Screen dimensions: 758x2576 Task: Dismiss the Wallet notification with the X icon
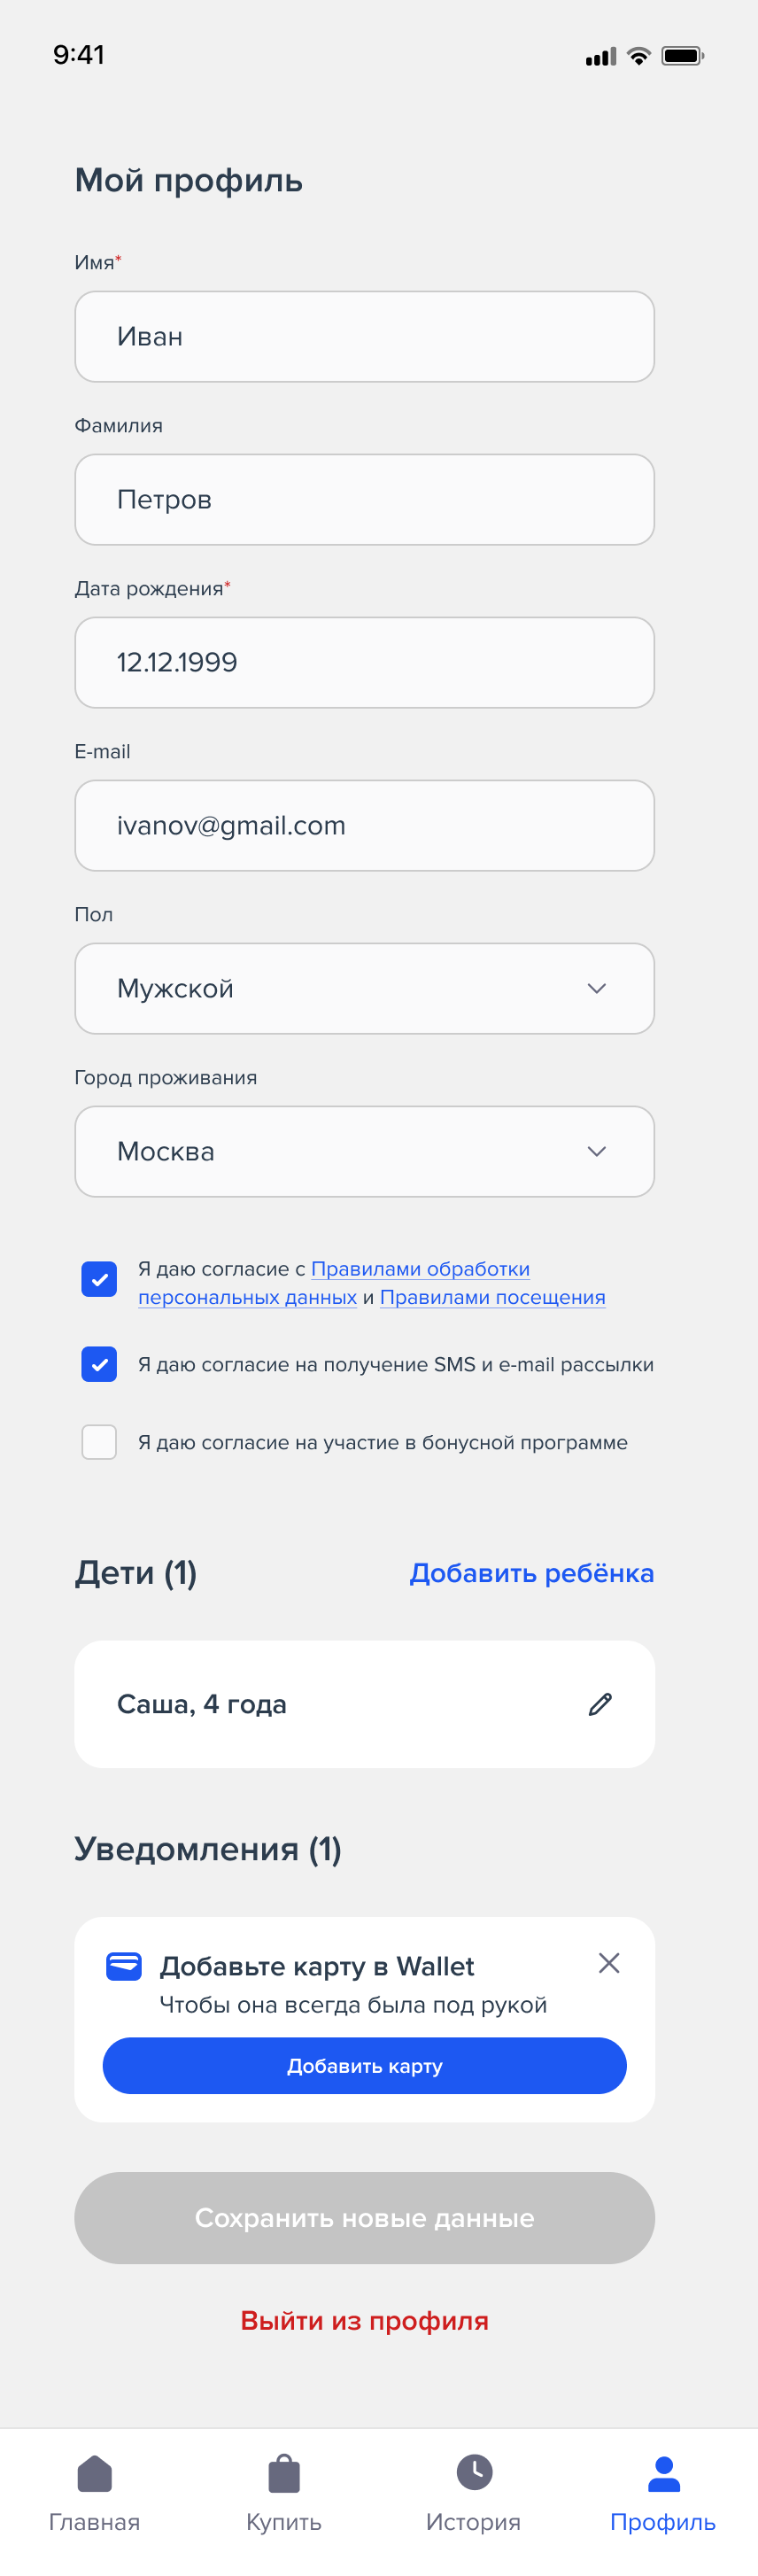(x=608, y=1963)
